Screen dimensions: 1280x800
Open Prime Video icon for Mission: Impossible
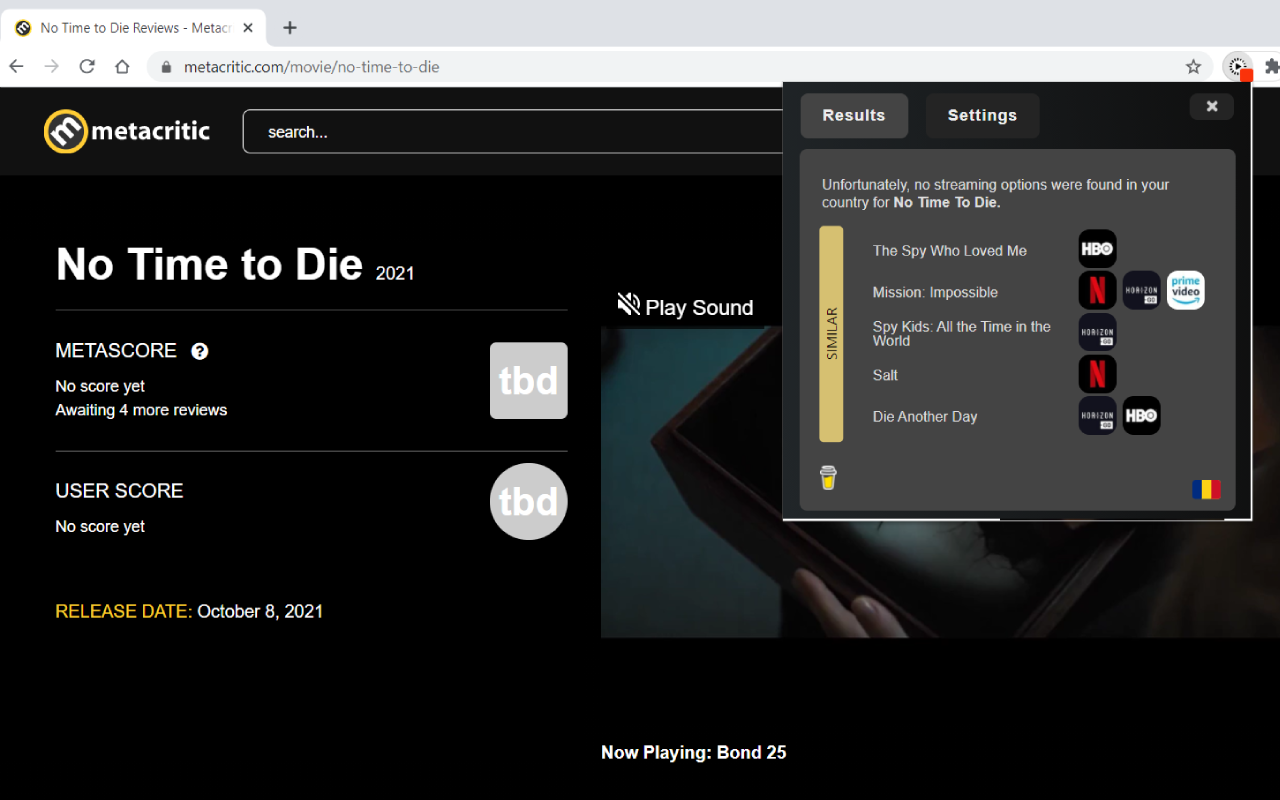pos(1185,290)
